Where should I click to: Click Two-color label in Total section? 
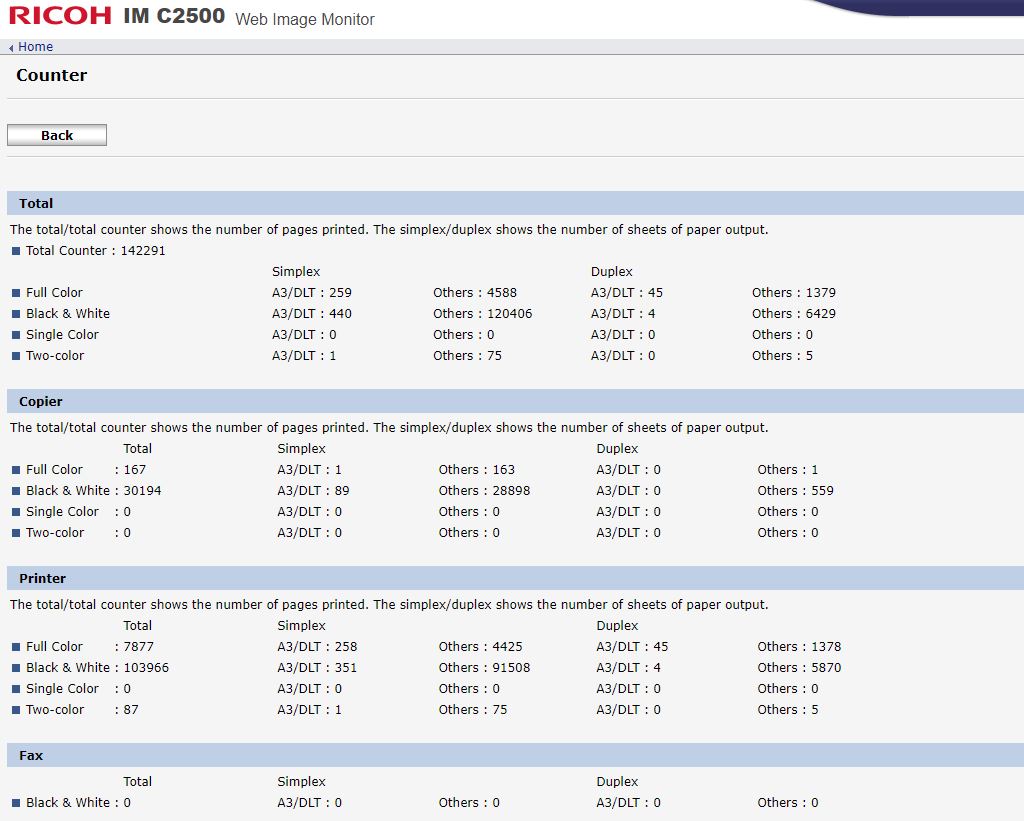(x=55, y=356)
